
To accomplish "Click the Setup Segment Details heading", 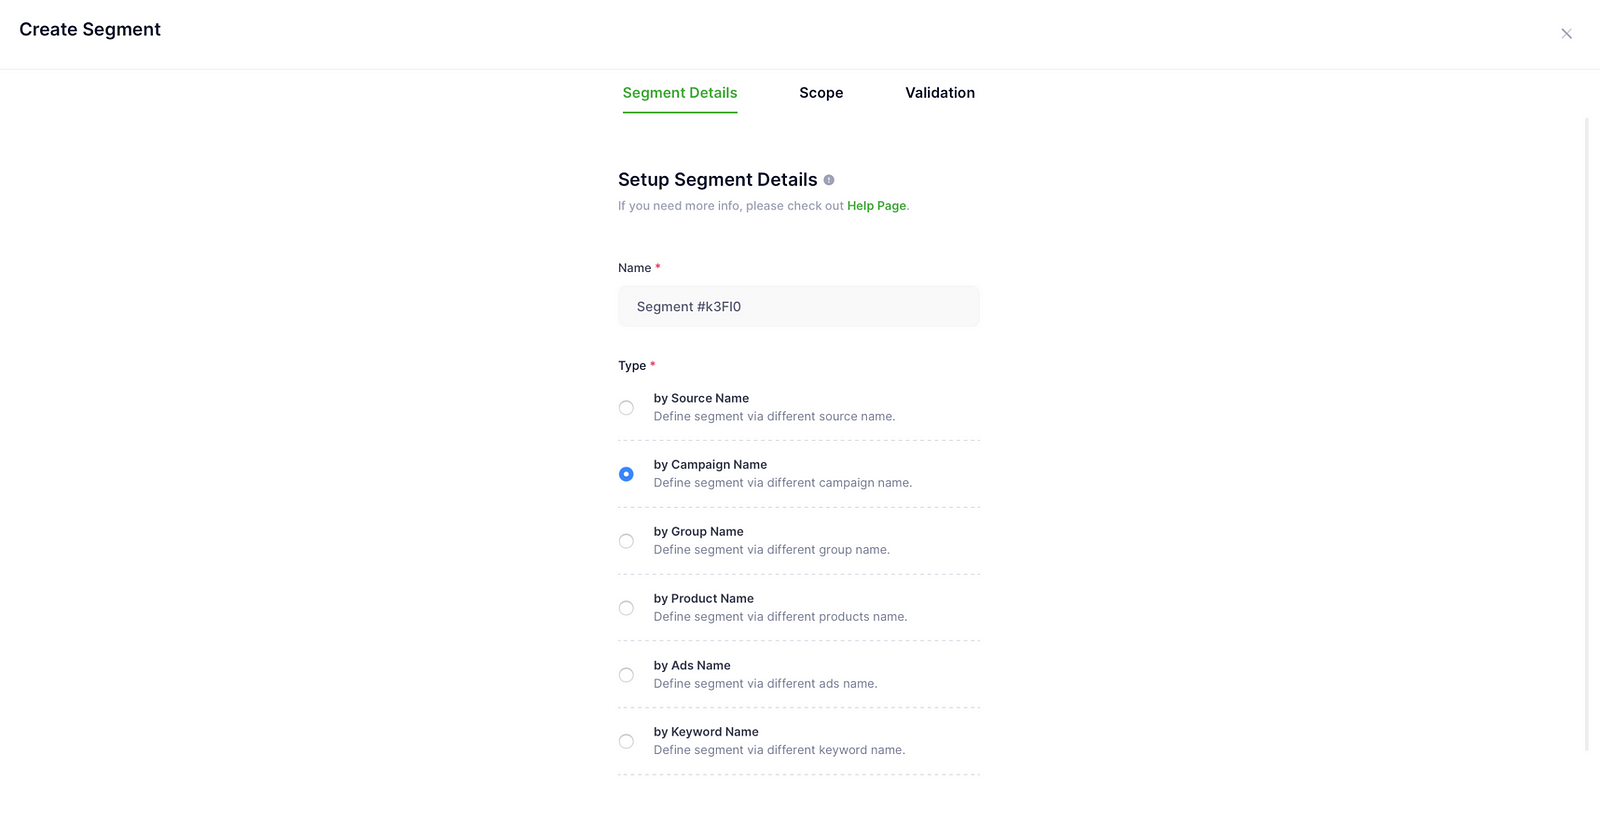I will click(717, 179).
